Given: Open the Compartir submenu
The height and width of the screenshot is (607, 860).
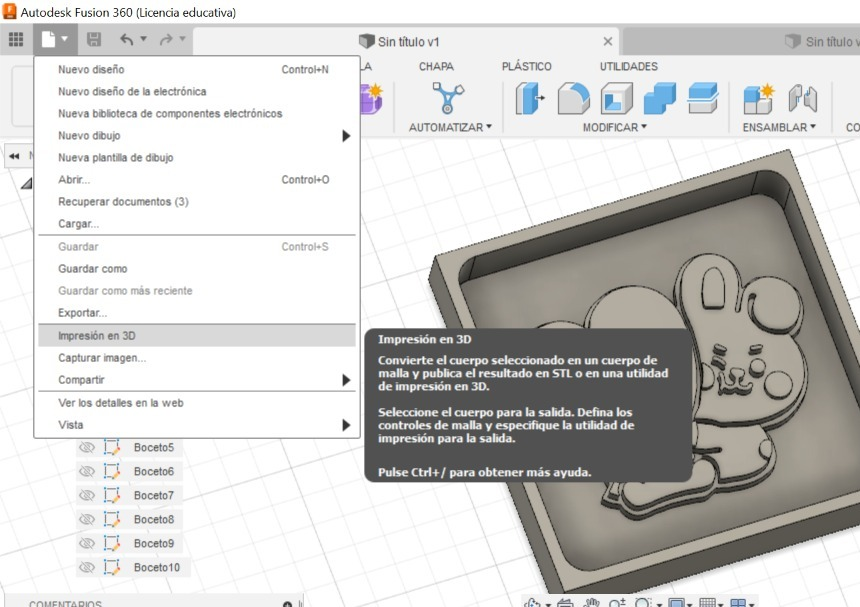Looking at the screenshot, I should pos(197,379).
